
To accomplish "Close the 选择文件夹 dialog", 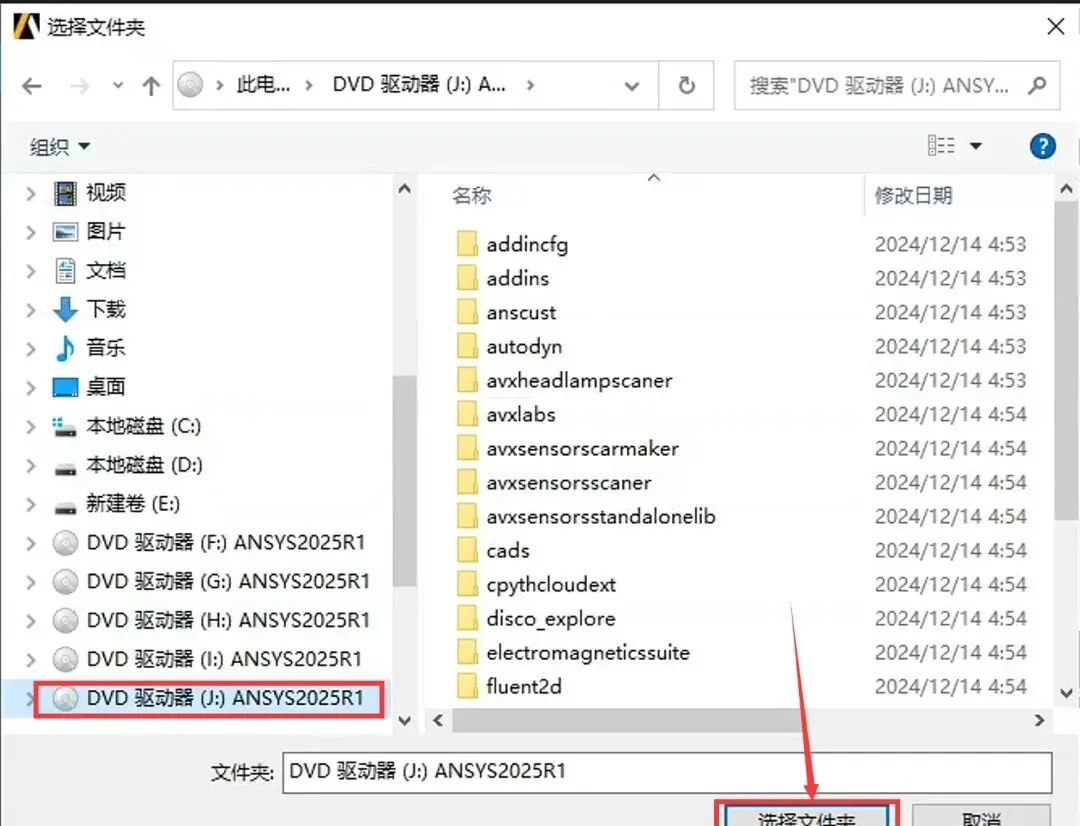I will tap(1055, 27).
